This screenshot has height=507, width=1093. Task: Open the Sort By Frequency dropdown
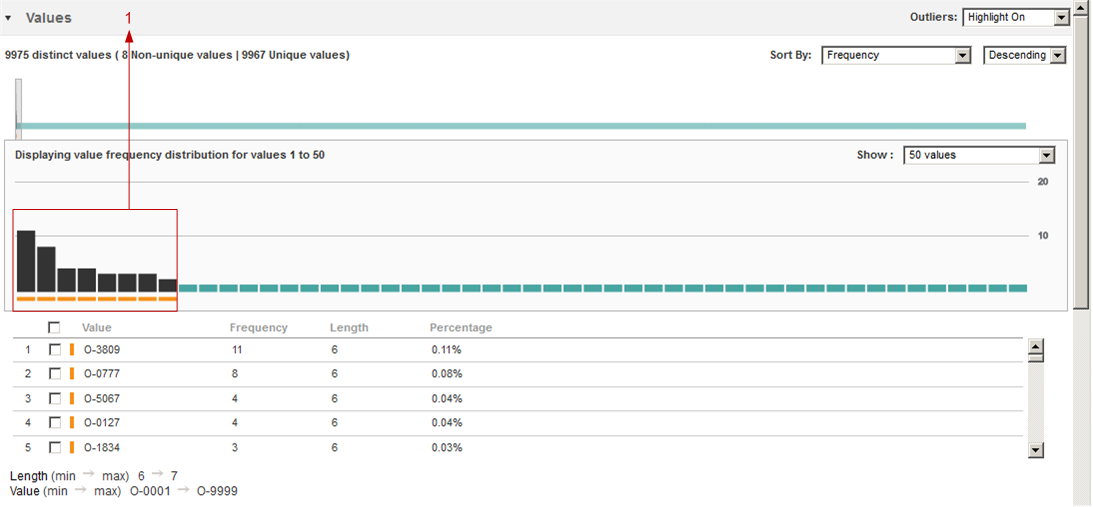(896, 56)
